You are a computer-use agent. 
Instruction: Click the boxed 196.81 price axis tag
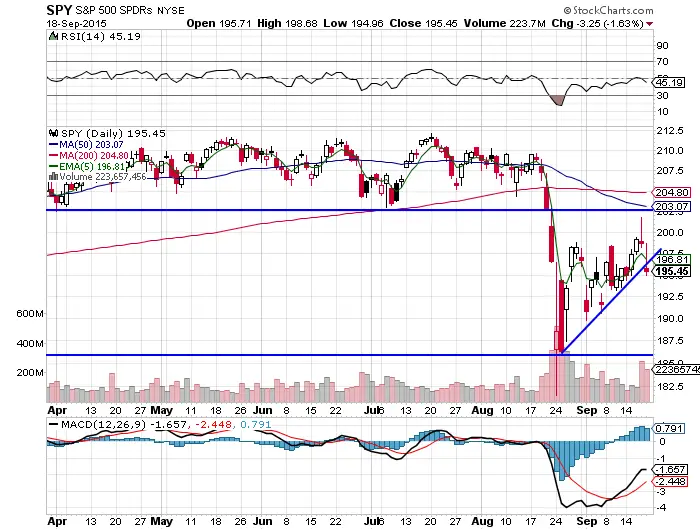(x=672, y=259)
